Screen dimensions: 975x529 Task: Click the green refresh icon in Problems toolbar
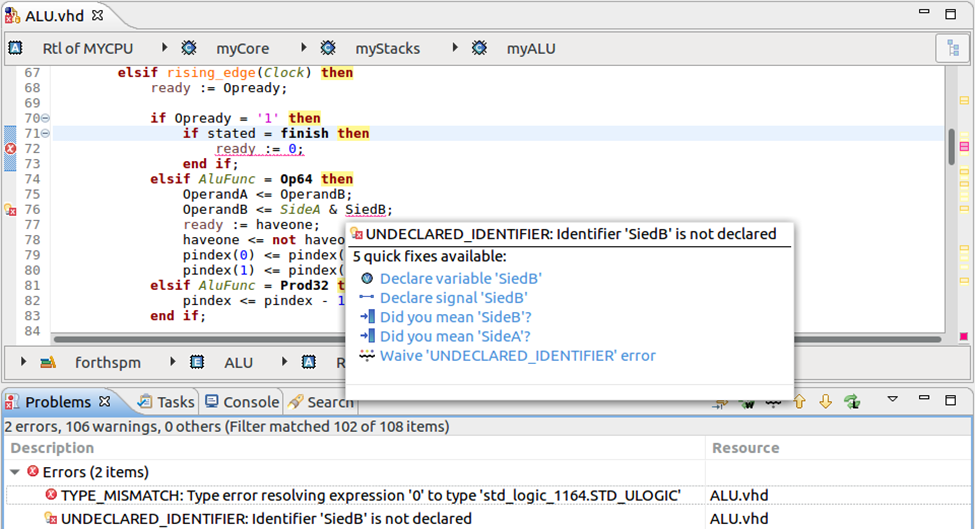point(852,402)
